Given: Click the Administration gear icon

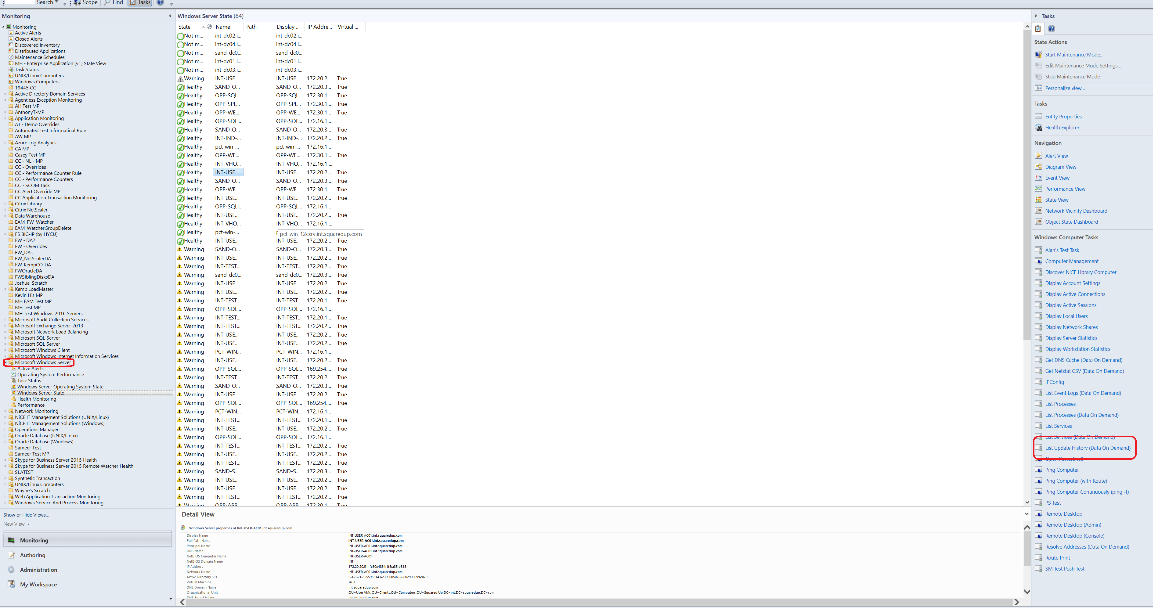Looking at the screenshot, I should coord(10,570).
